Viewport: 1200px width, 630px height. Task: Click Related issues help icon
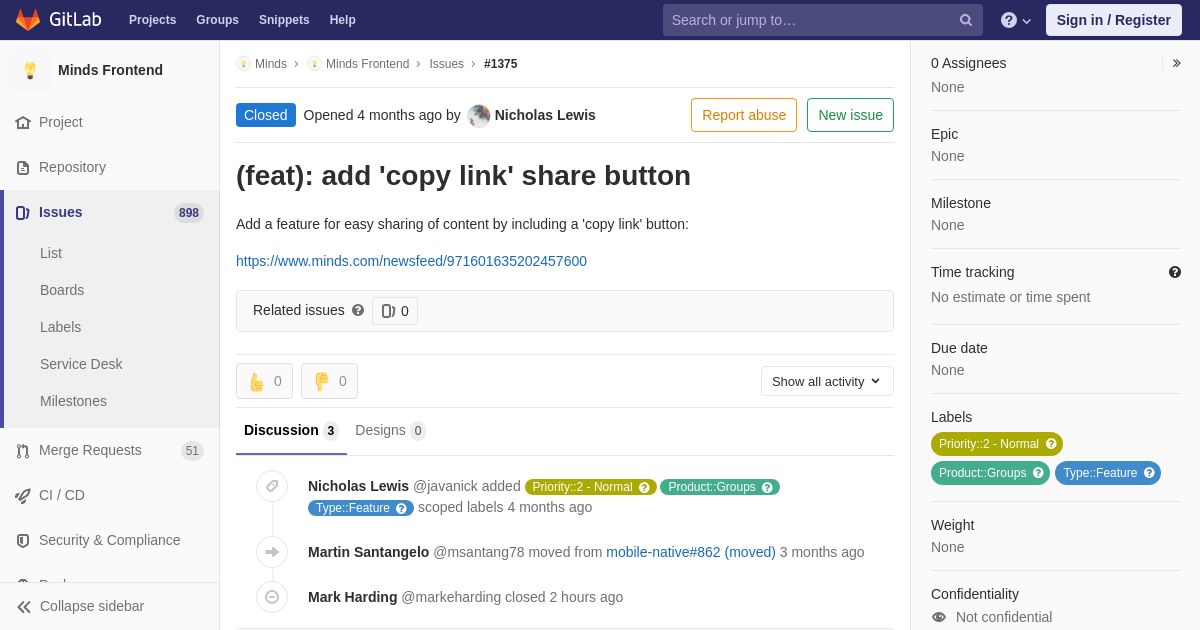point(358,310)
